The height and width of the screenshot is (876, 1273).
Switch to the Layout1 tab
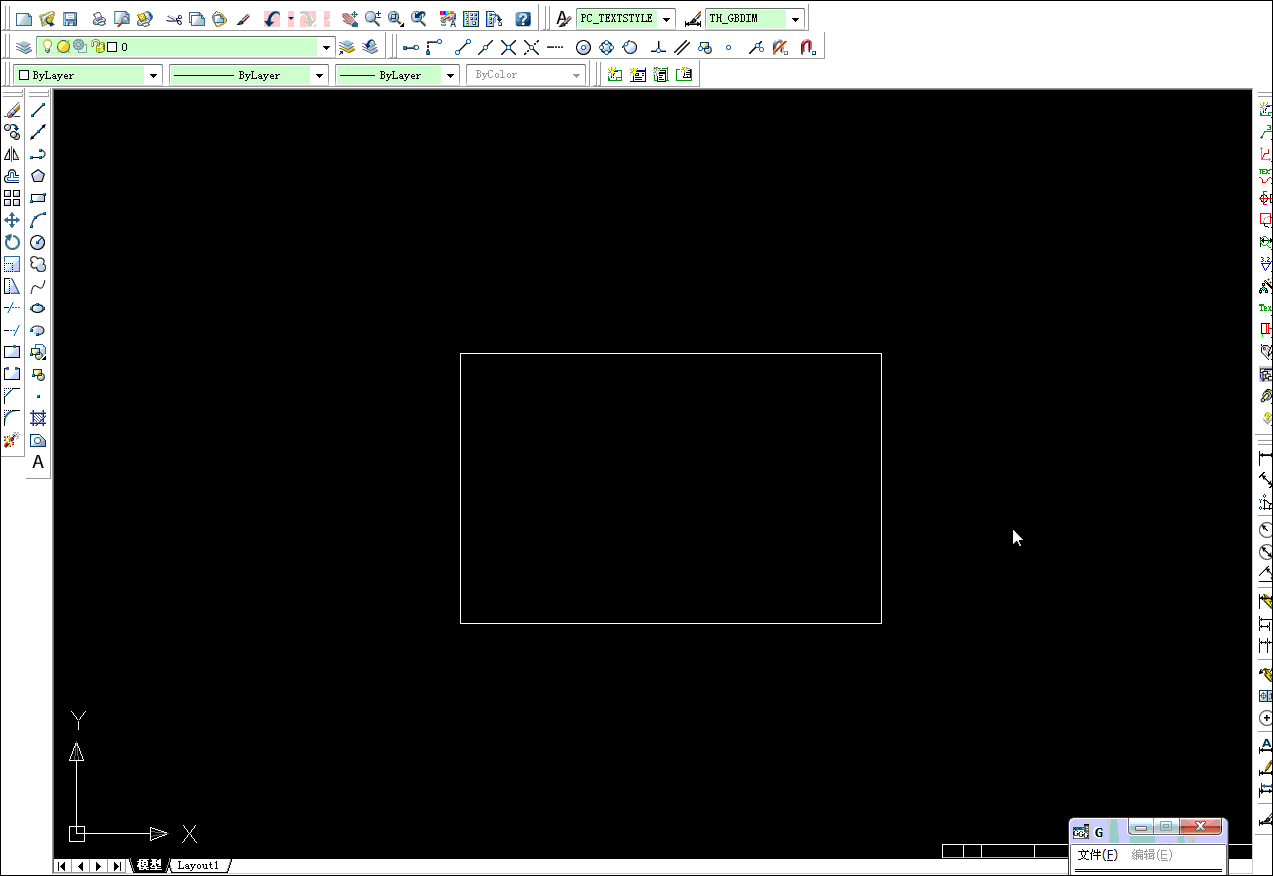(x=198, y=865)
